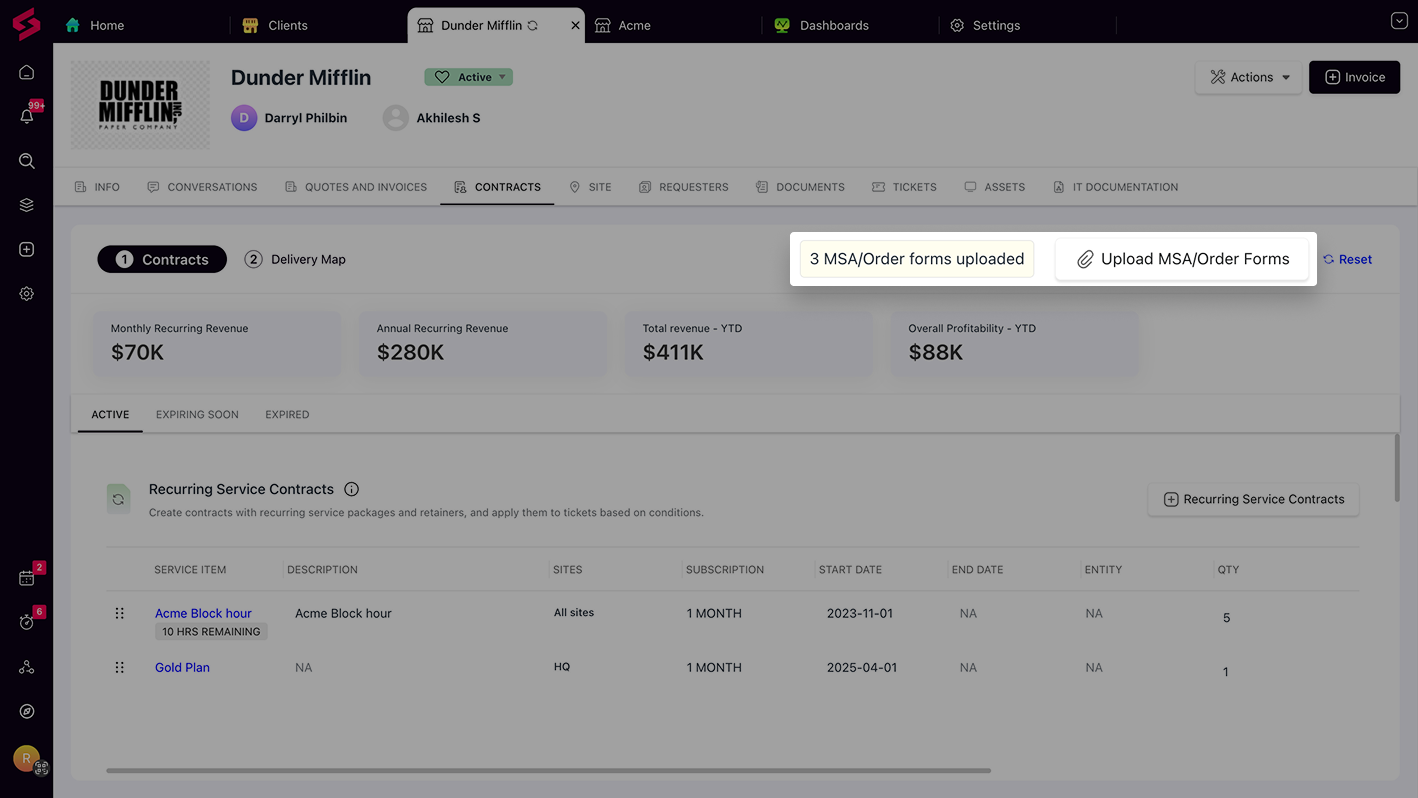Image resolution: width=1418 pixels, height=798 pixels.
Task: Open the Active status dropdown
Action: [468, 77]
